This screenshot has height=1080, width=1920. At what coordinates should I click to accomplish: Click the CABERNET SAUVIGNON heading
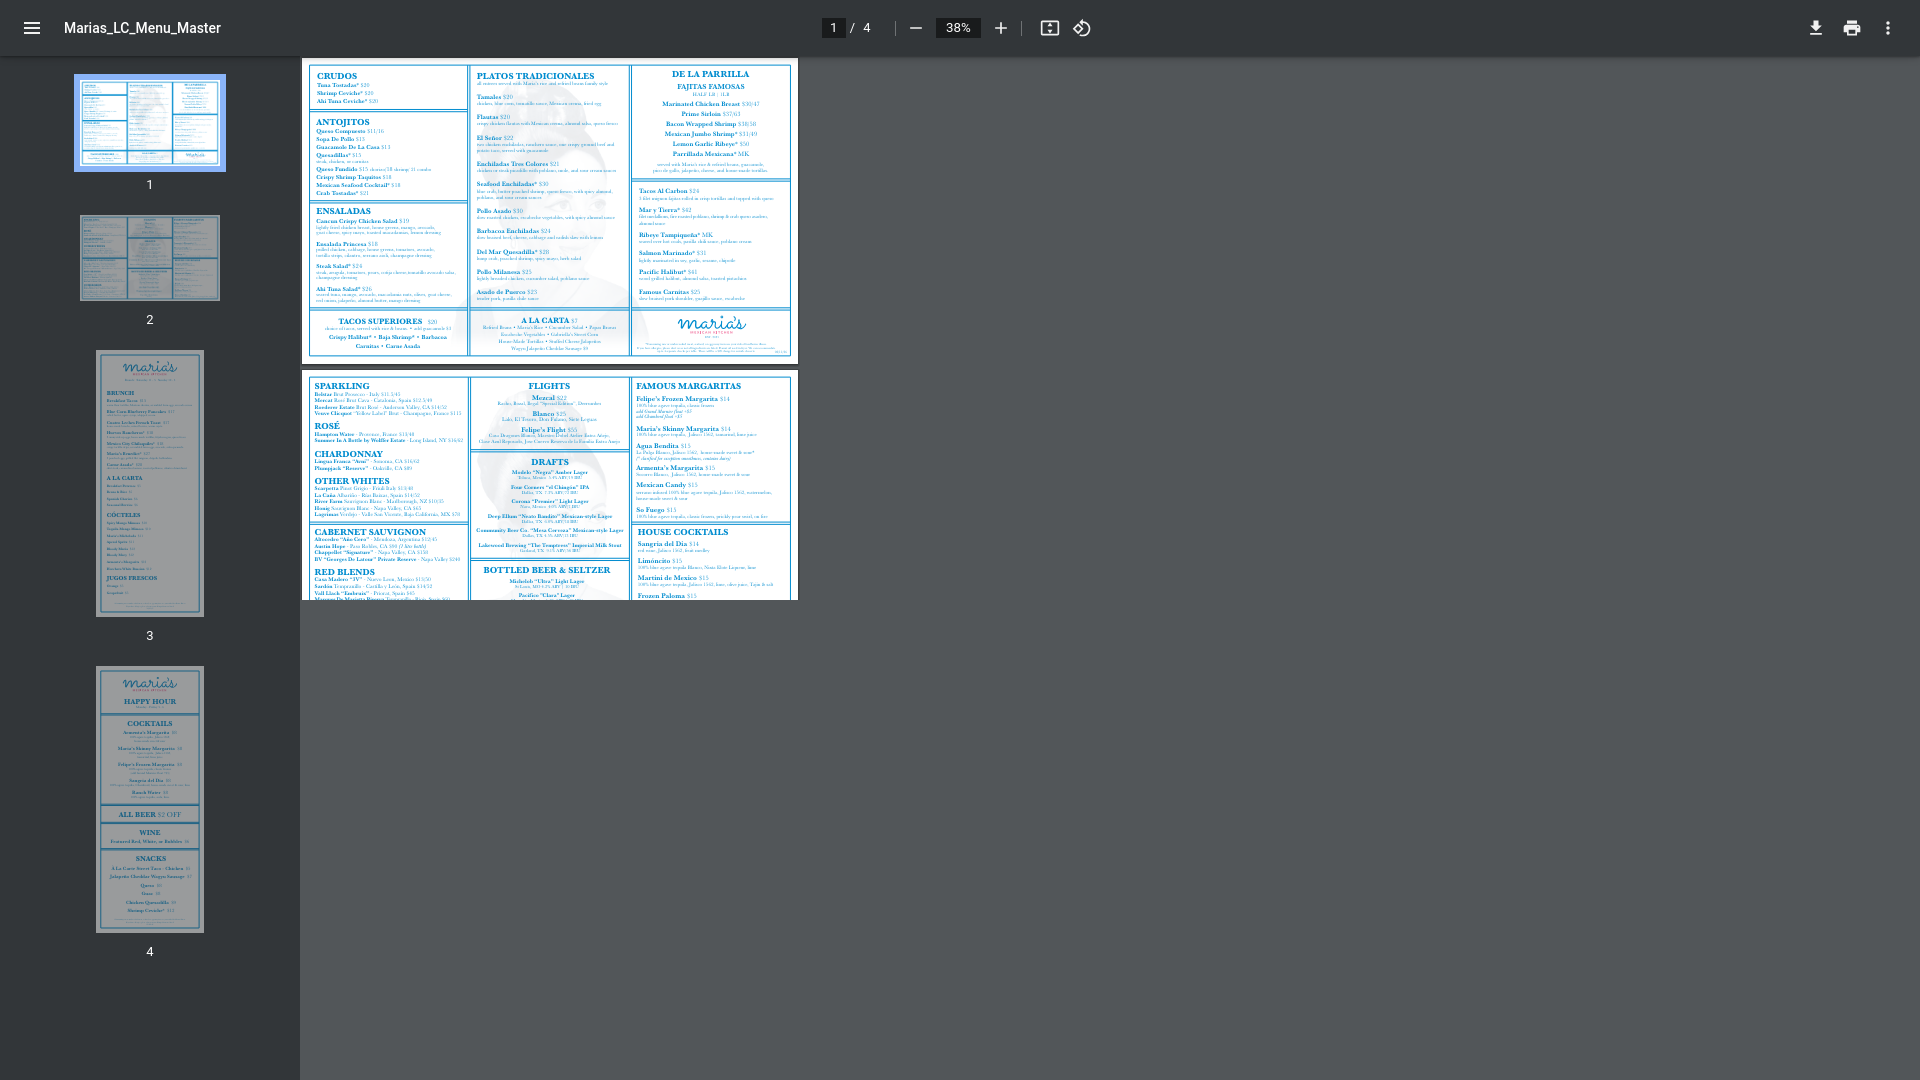tap(370, 532)
